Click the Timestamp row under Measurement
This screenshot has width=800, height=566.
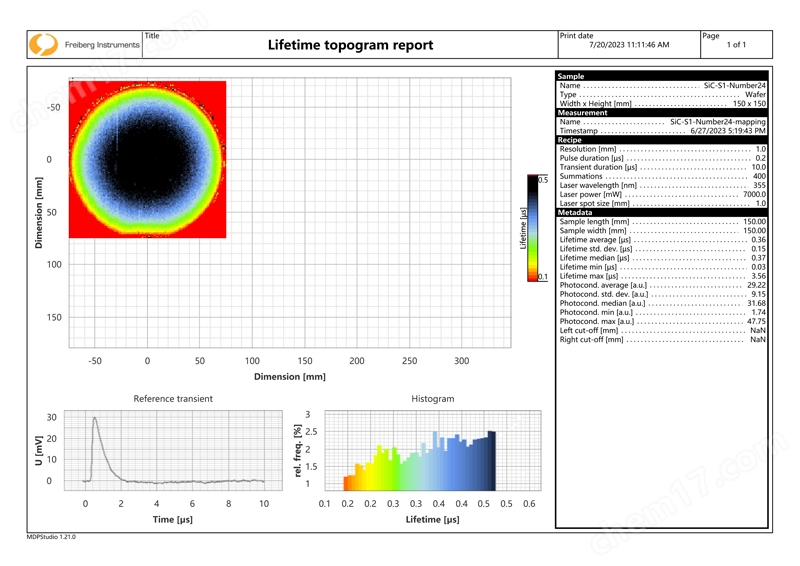click(x=662, y=131)
